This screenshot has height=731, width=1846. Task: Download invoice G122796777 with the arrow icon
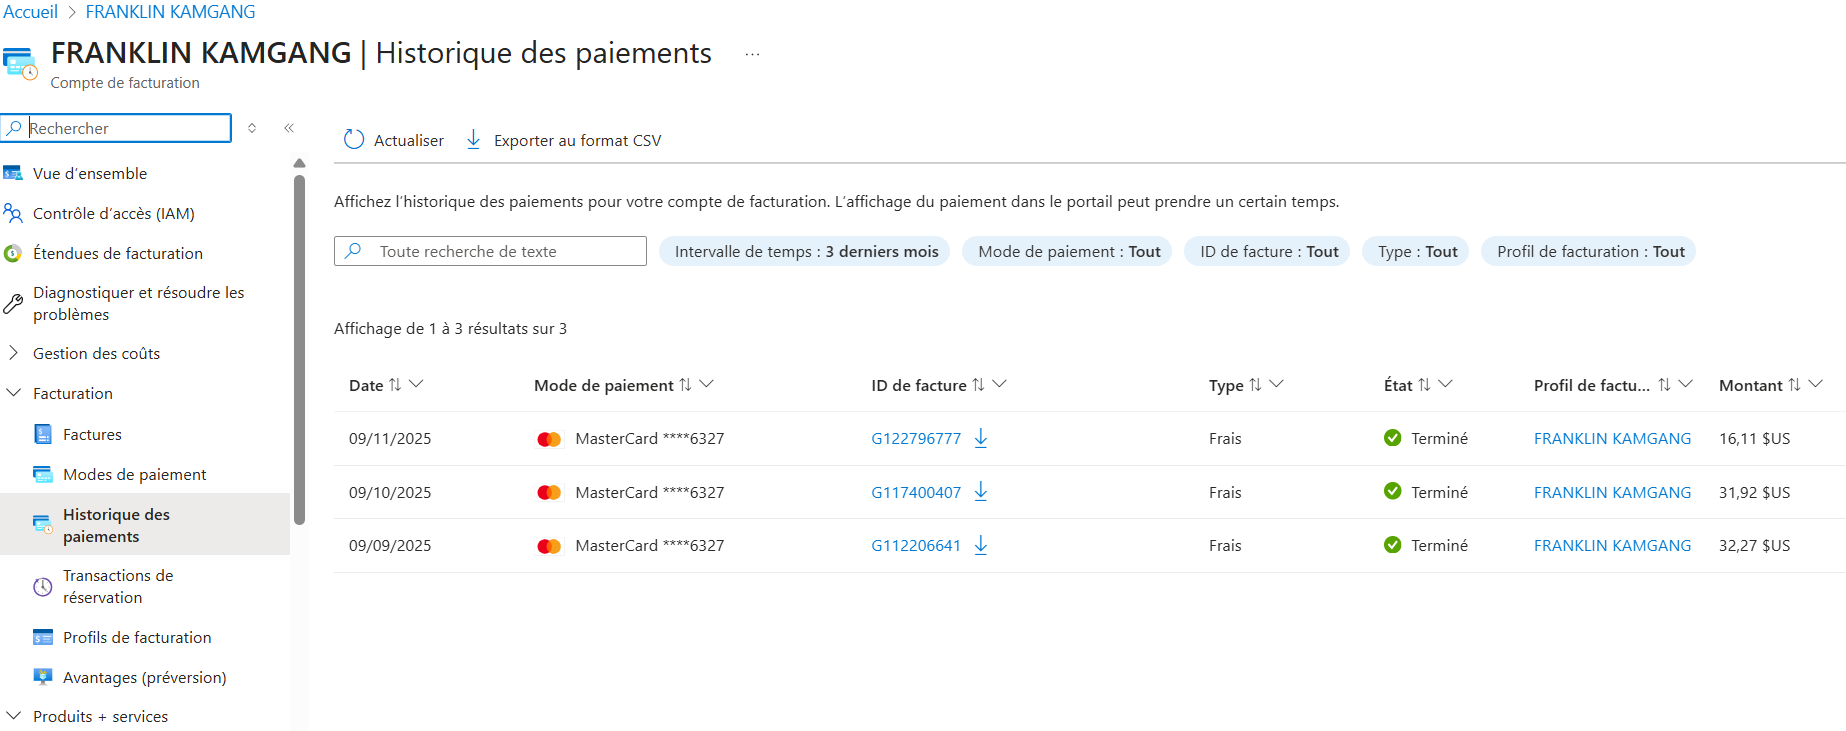tap(981, 438)
